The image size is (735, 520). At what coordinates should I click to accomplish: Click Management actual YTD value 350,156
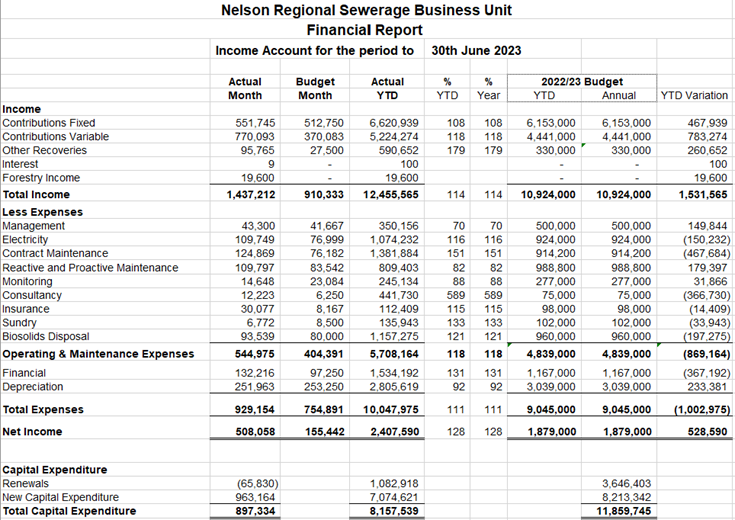398,226
